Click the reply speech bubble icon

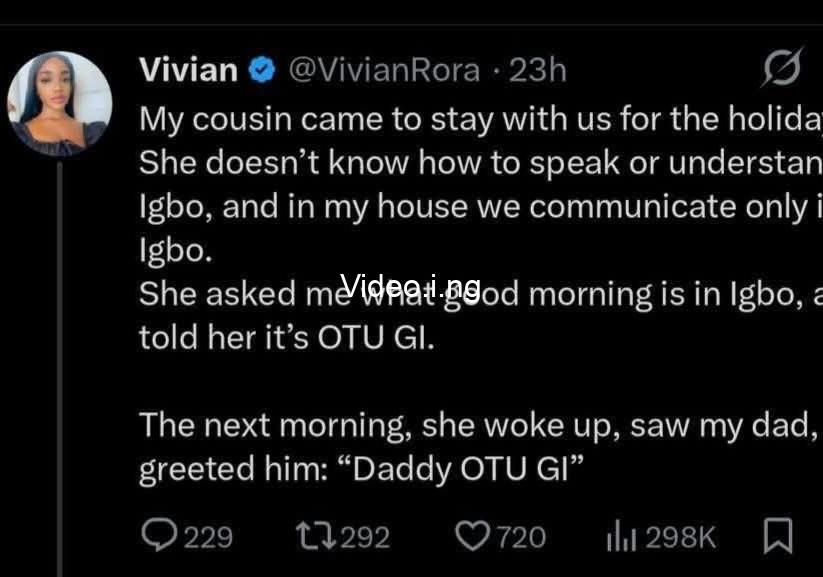(x=160, y=537)
